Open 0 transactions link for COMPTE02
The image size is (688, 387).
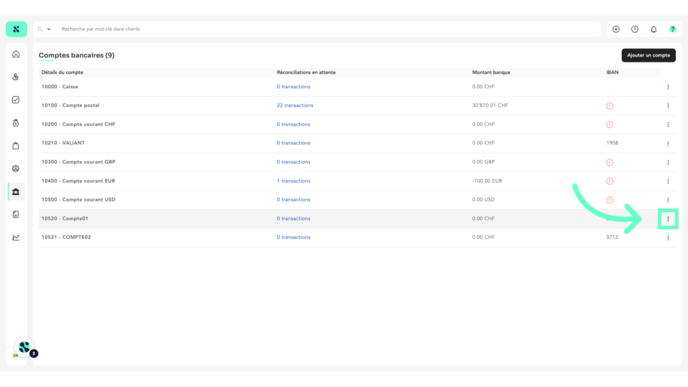(294, 237)
